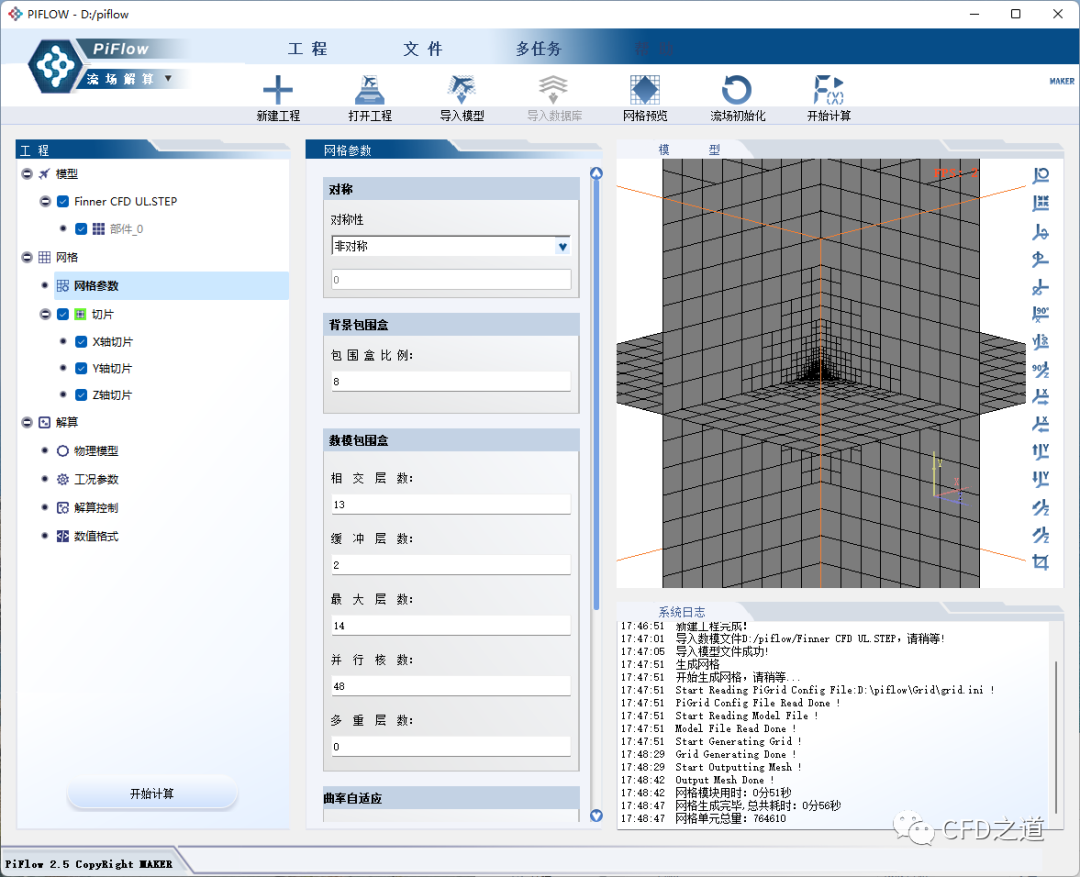Click the 90° rotate view icon
The height and width of the screenshot is (877, 1080).
pyautogui.click(x=1040, y=314)
